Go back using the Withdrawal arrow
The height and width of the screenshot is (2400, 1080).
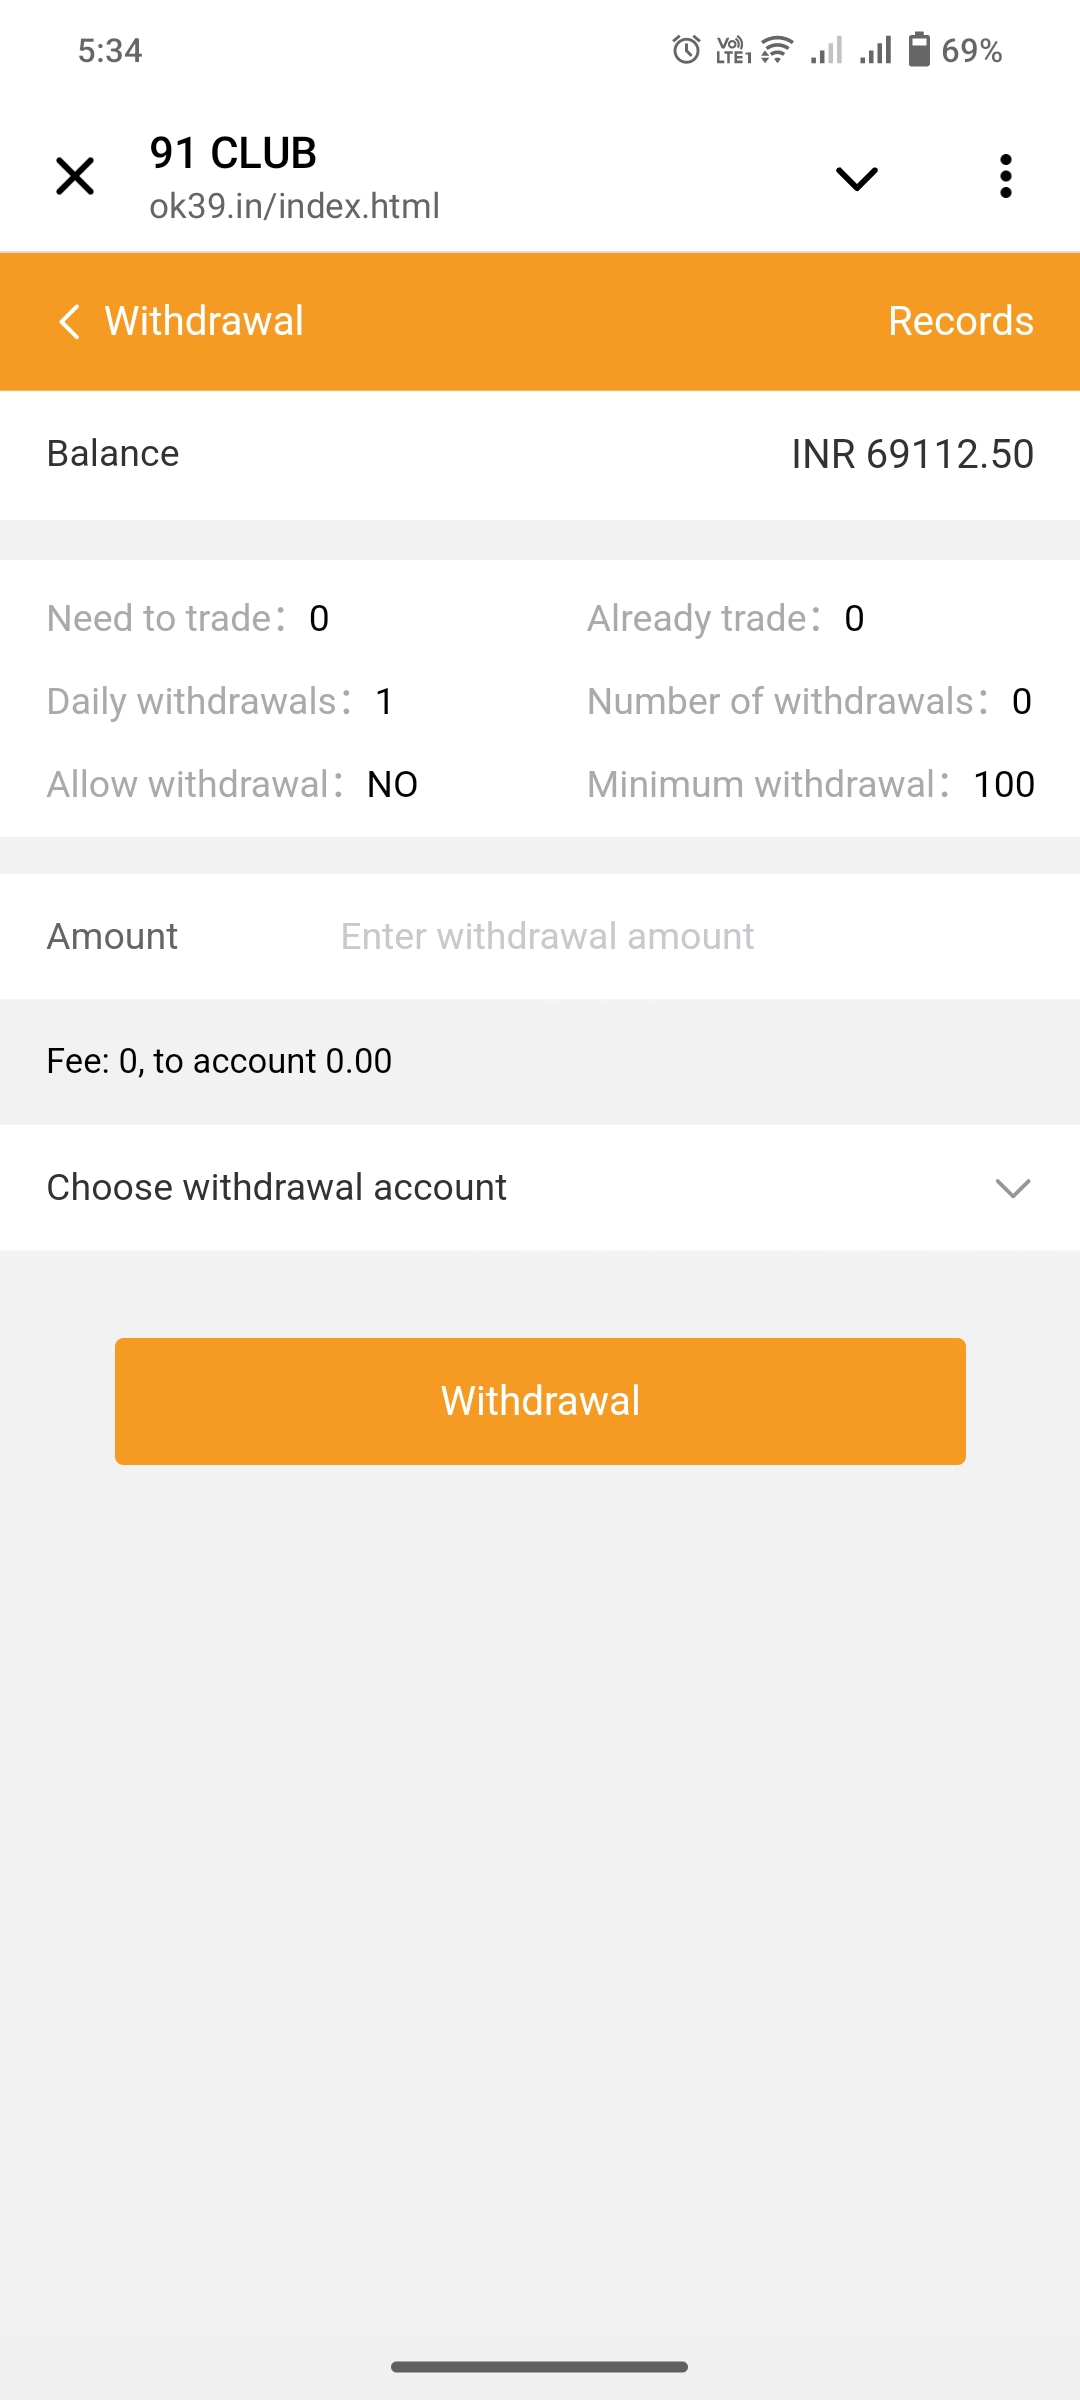tap(69, 322)
